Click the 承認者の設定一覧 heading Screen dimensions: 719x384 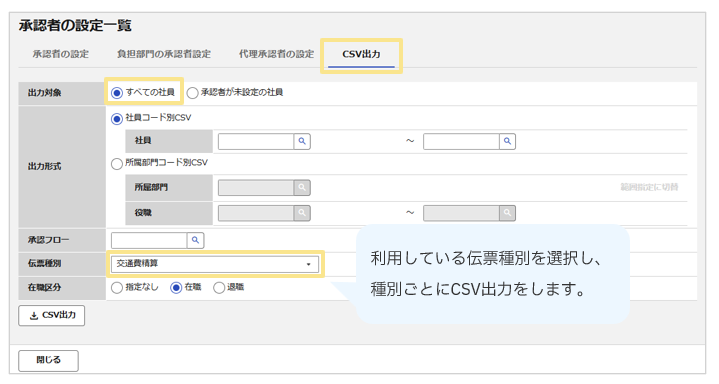pyautogui.click(x=75, y=25)
